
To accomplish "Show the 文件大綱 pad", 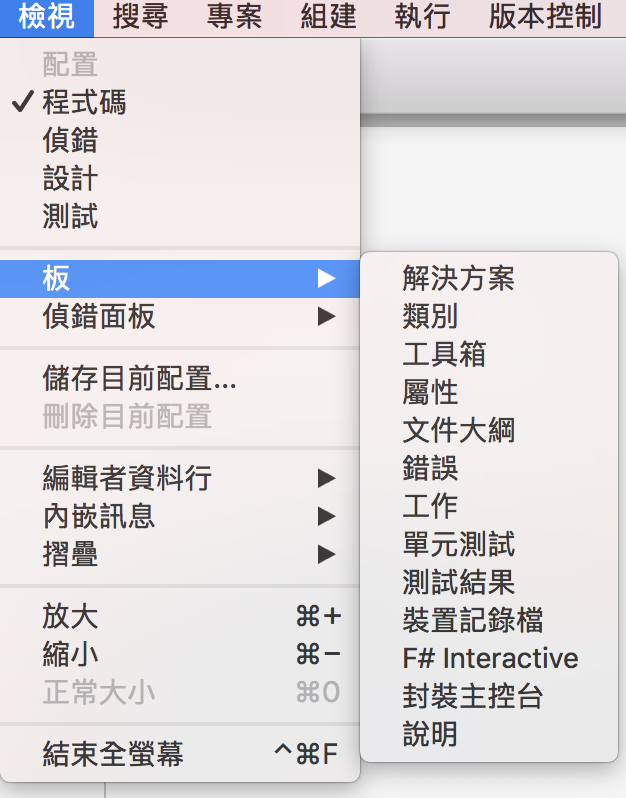I will coord(489,430).
